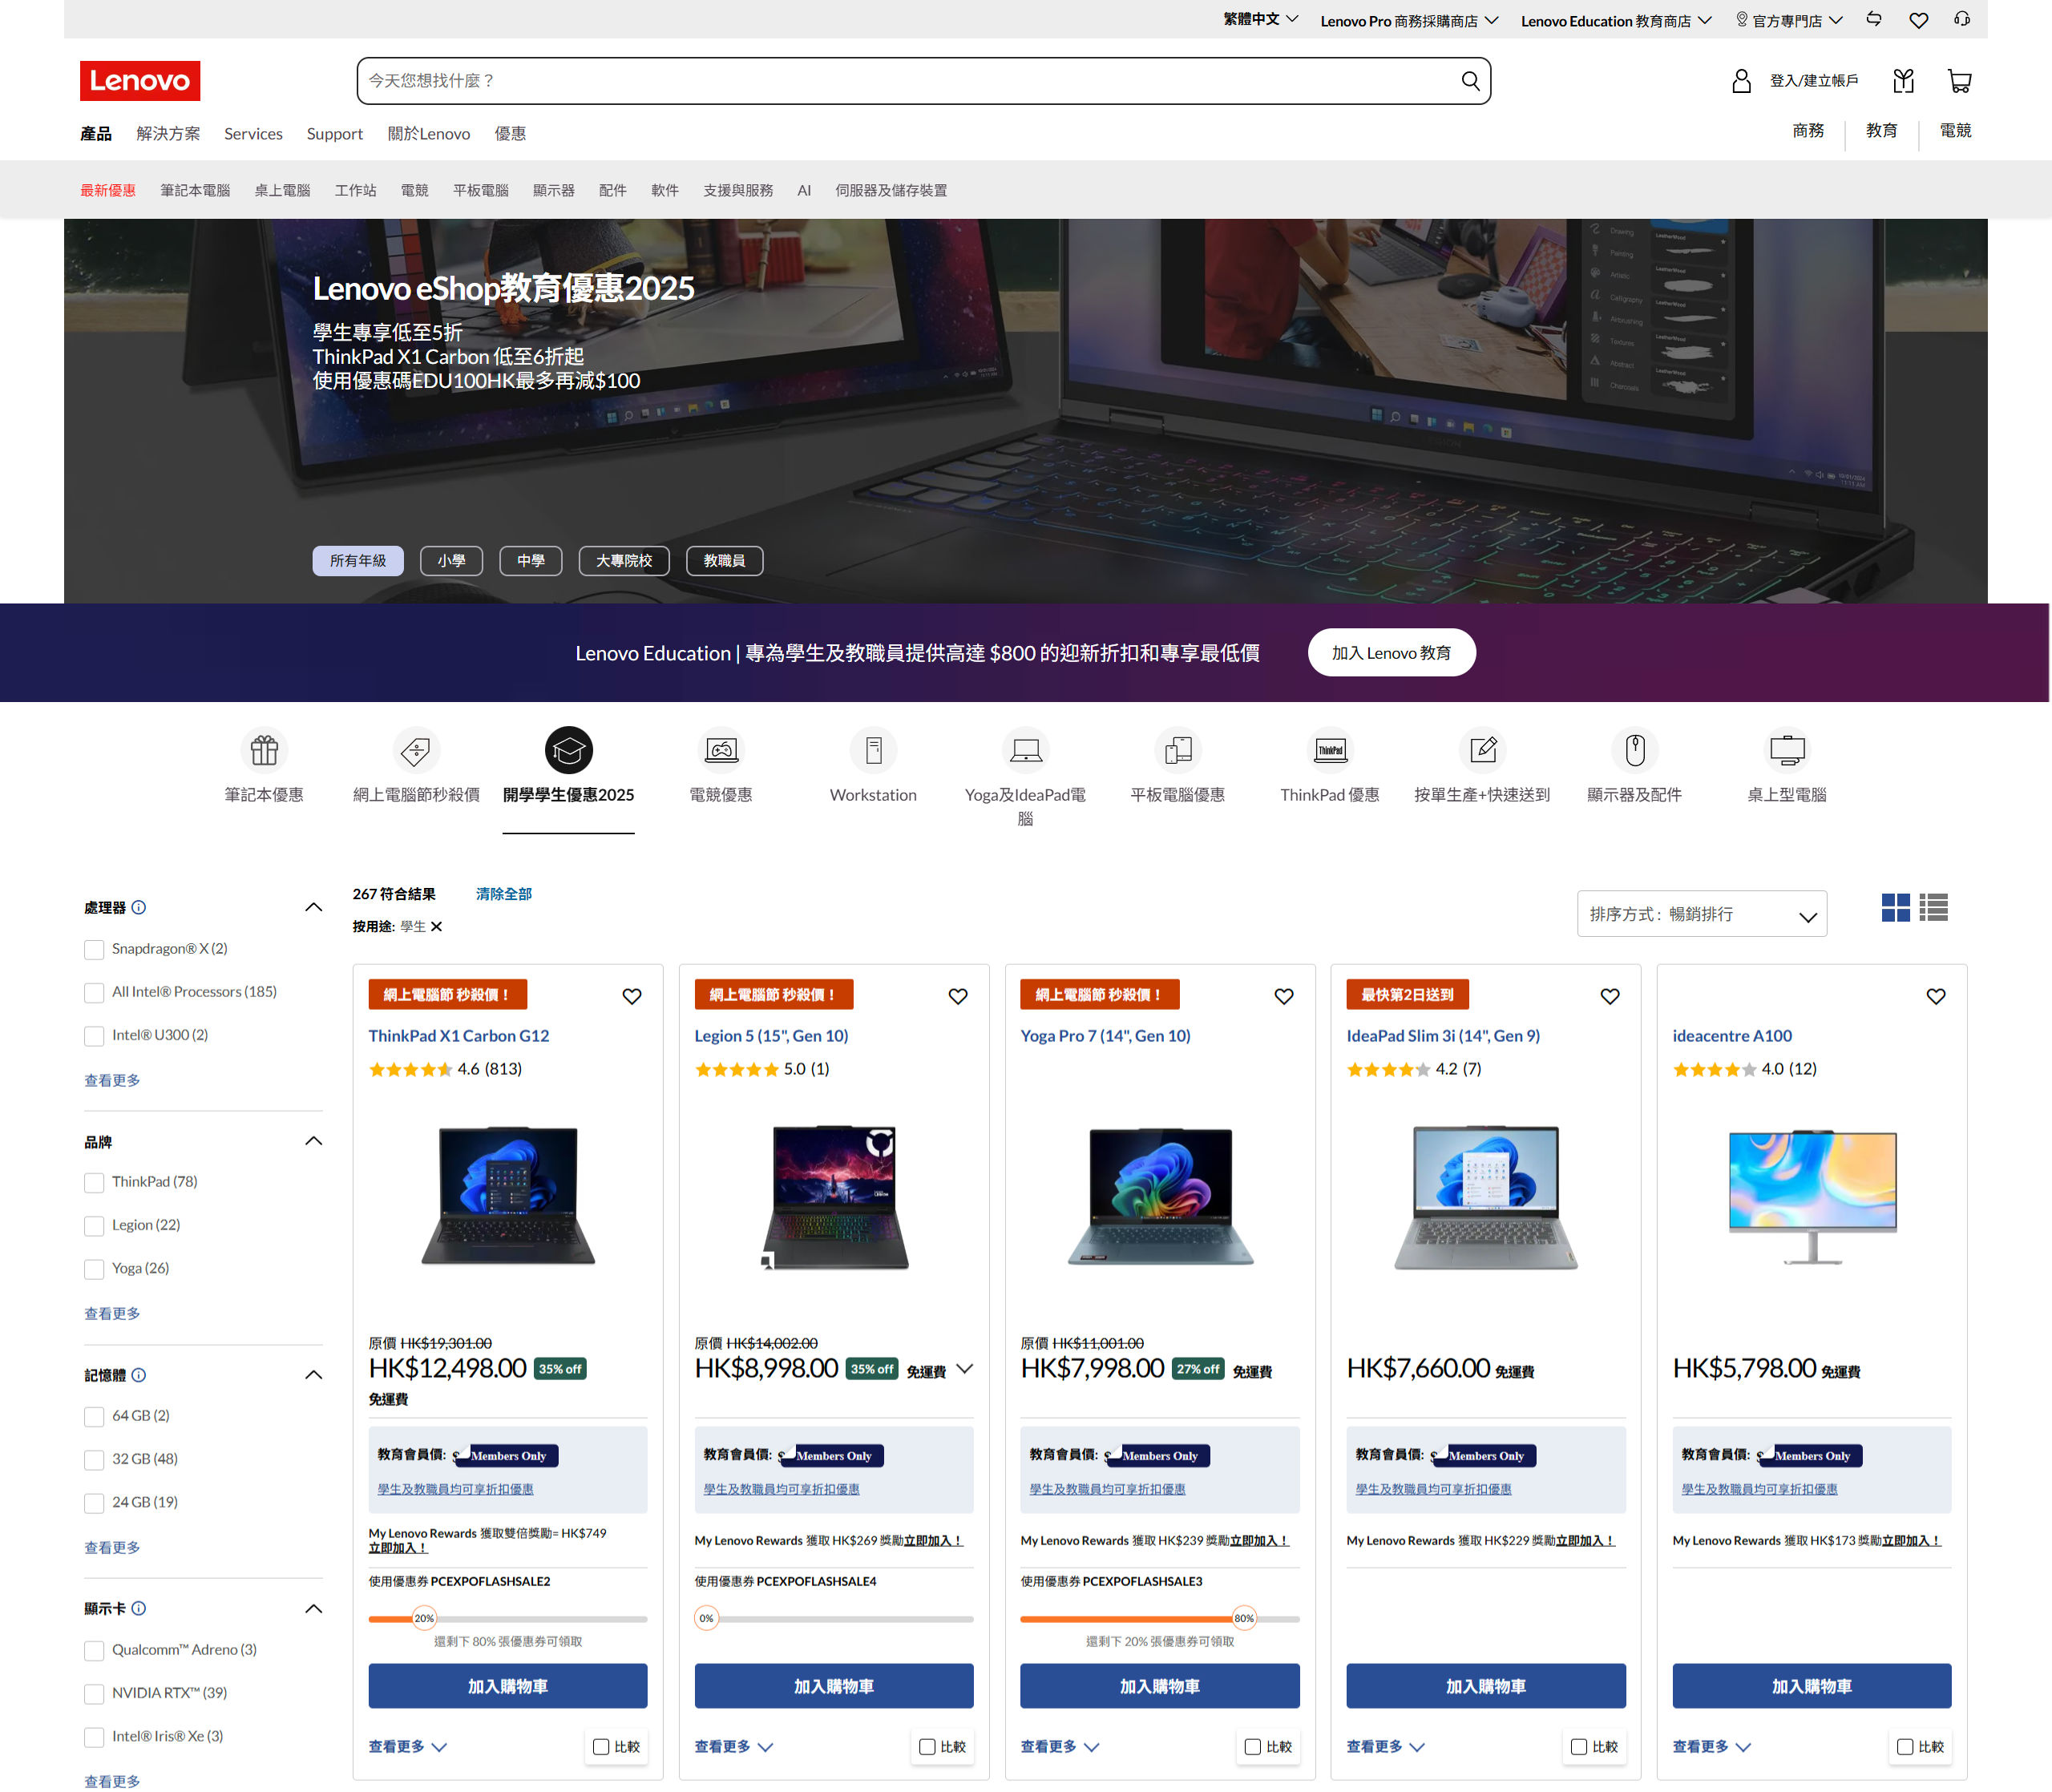Add ideacentre A100 to cart
The image size is (2052, 1792).
coord(1811,1686)
